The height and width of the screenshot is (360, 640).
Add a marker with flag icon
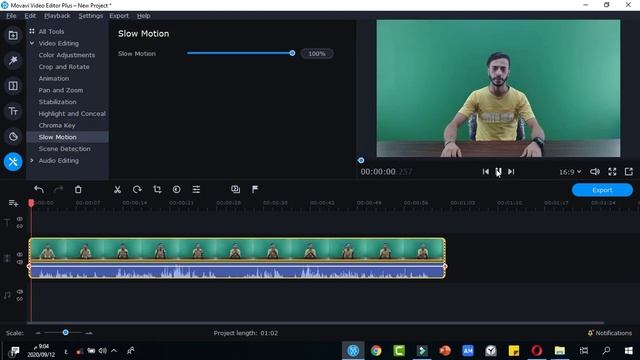(x=255, y=189)
